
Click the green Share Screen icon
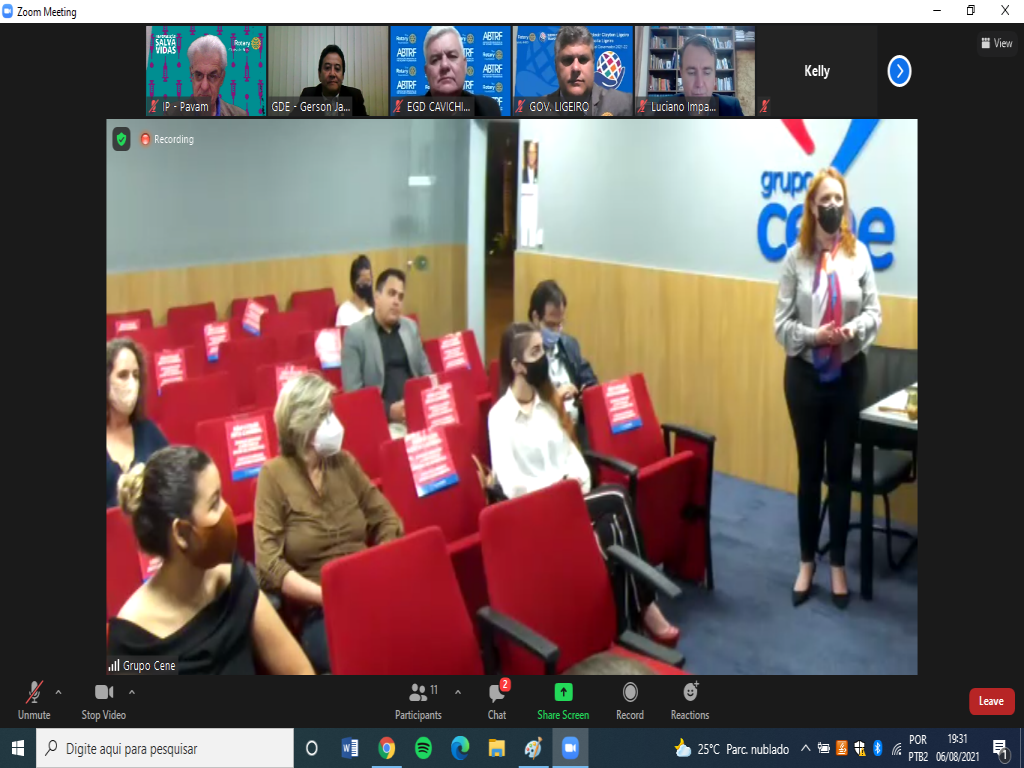(x=563, y=699)
